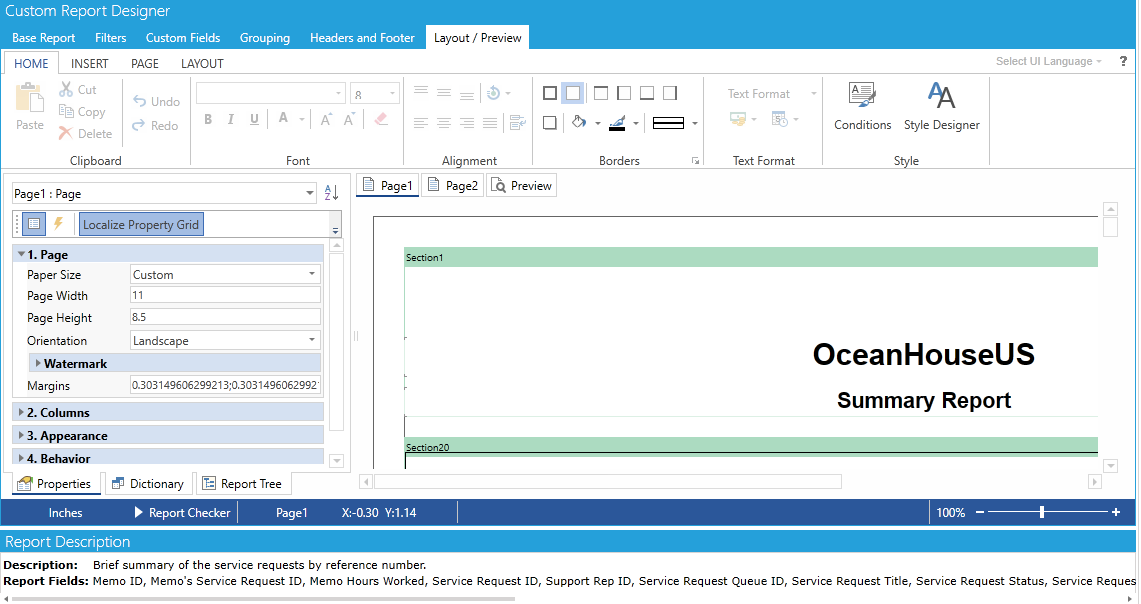This screenshot has width=1141, height=604.
Task: Open the Style Designer
Action: coord(942,106)
